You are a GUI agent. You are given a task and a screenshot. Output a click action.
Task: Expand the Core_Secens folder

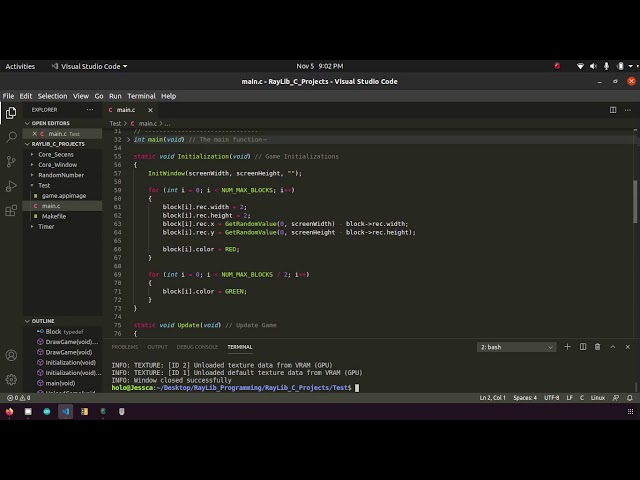pos(56,155)
